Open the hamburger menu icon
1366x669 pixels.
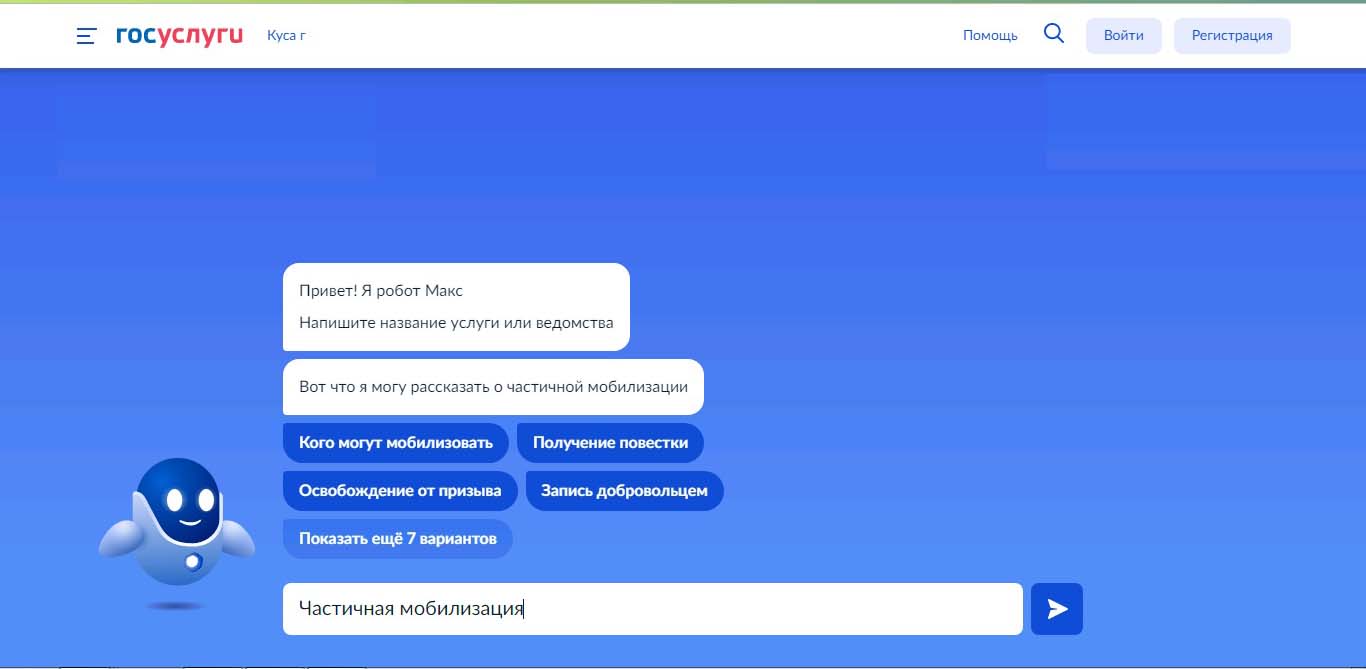click(x=87, y=36)
